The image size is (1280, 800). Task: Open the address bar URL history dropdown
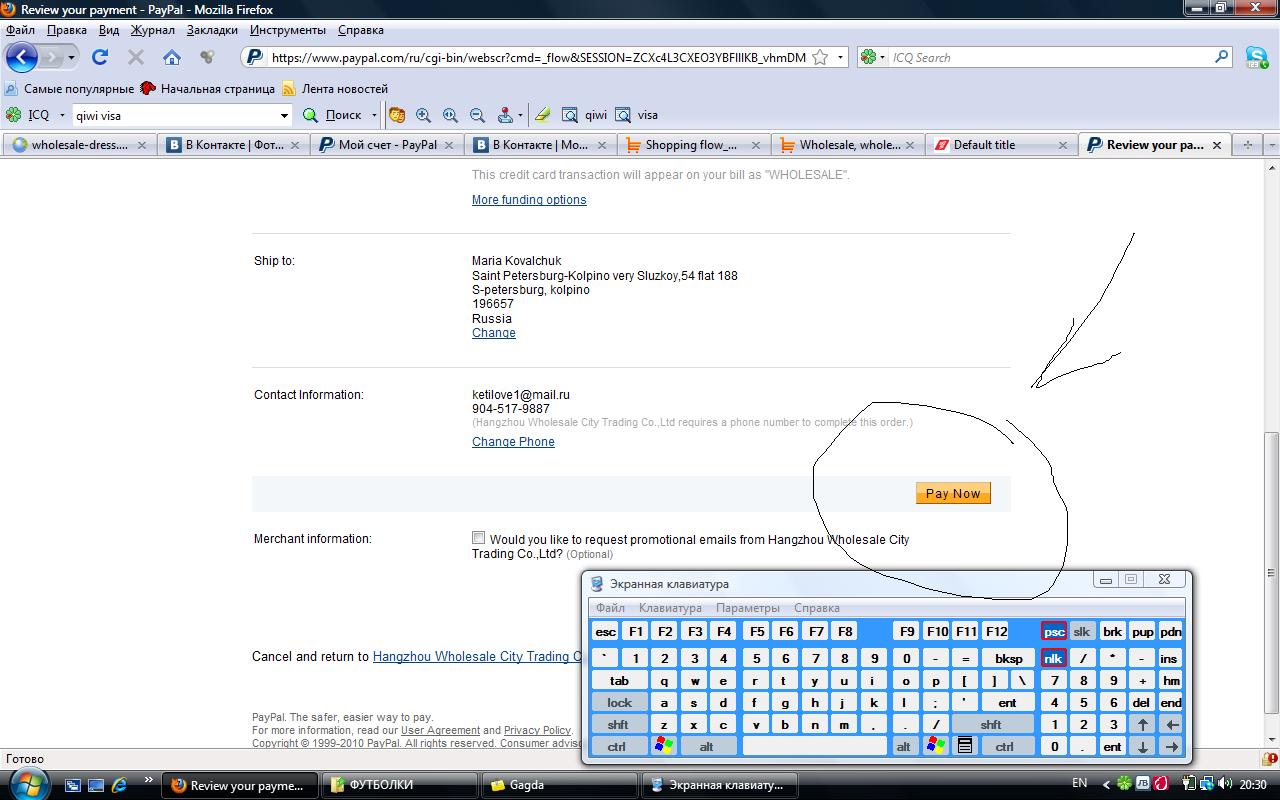pyautogui.click(x=840, y=57)
